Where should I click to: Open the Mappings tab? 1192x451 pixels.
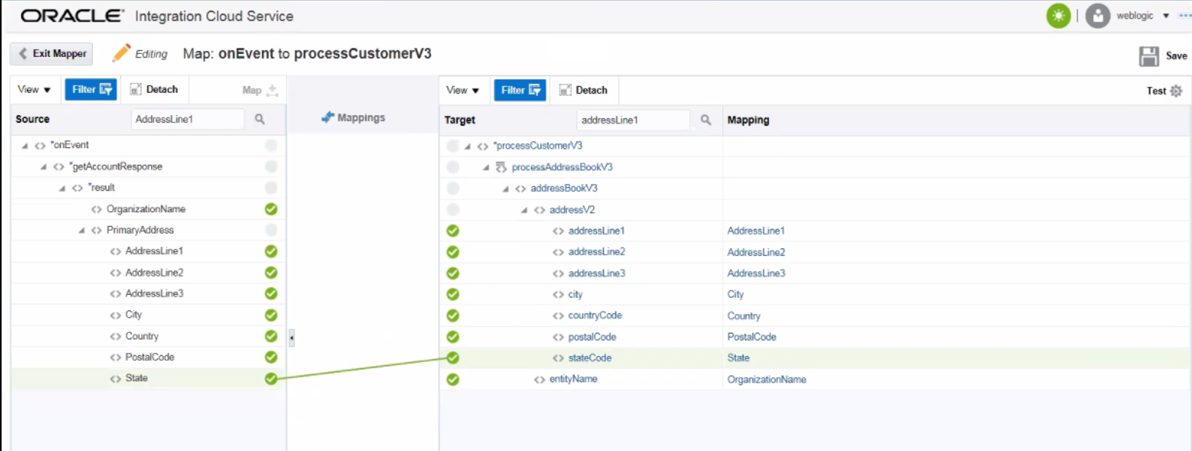pyautogui.click(x=353, y=118)
